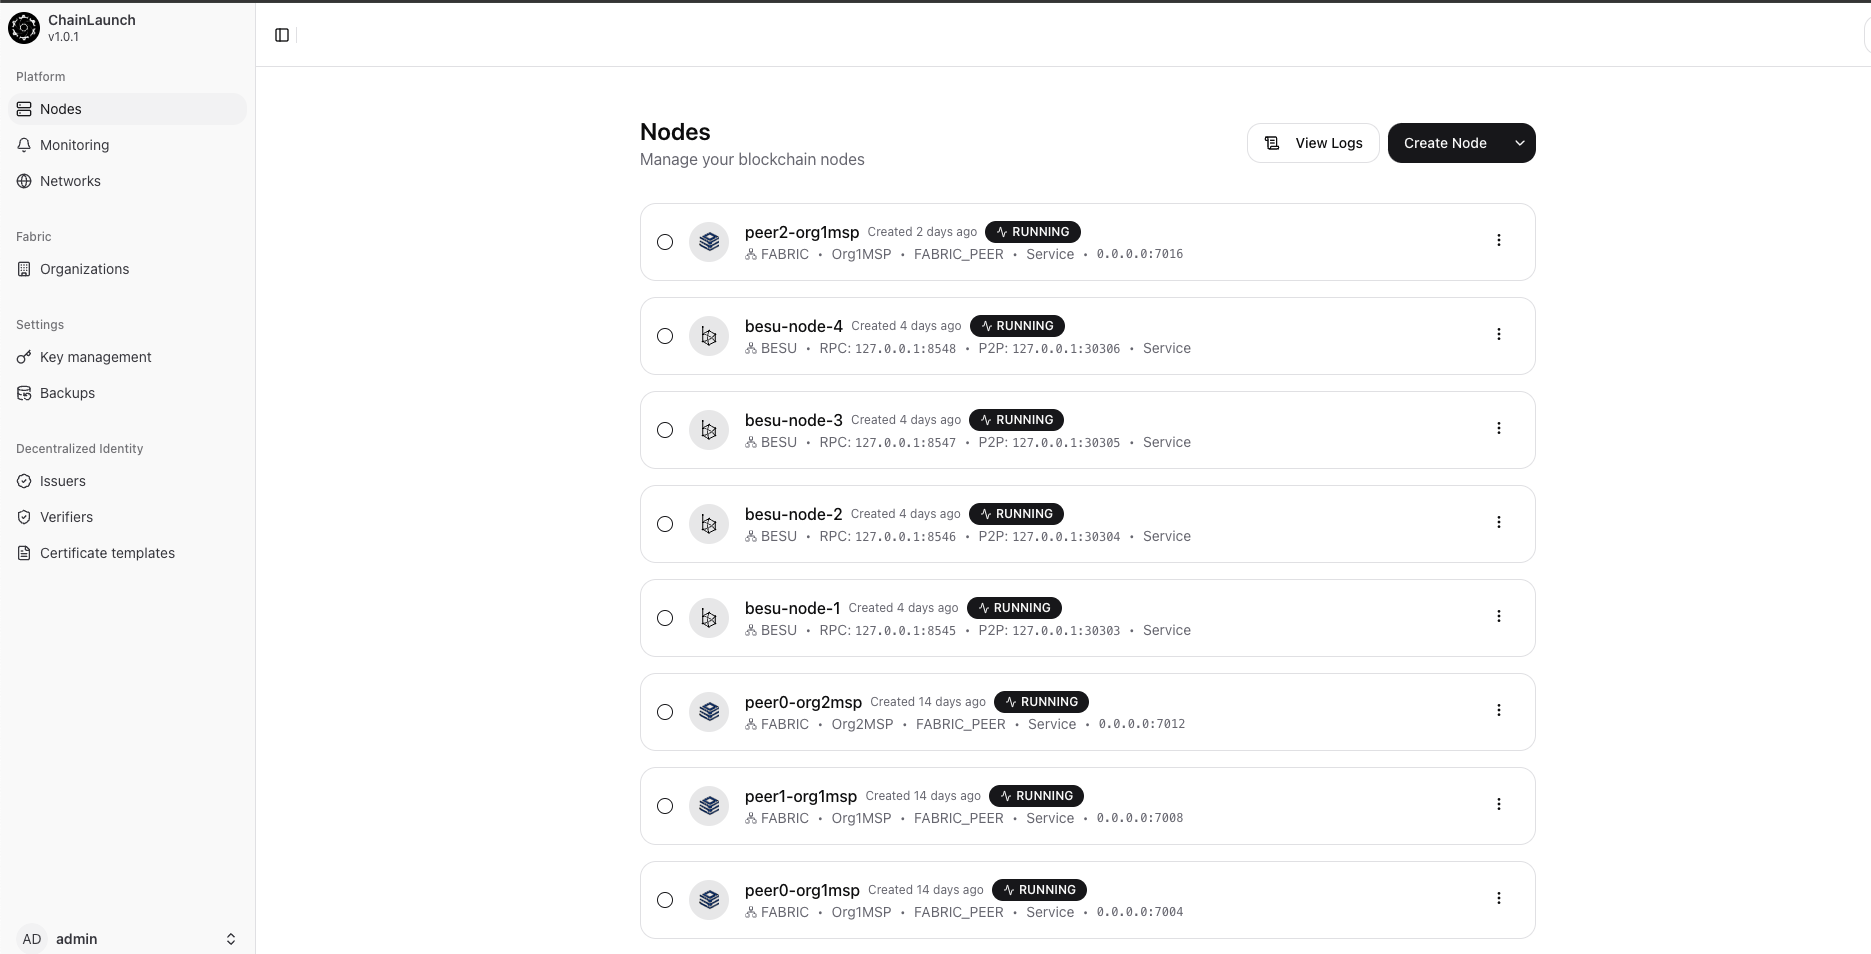Open the options menu for peer1-org1msp
Screen dimensions: 1871x954
[x=1499, y=804]
